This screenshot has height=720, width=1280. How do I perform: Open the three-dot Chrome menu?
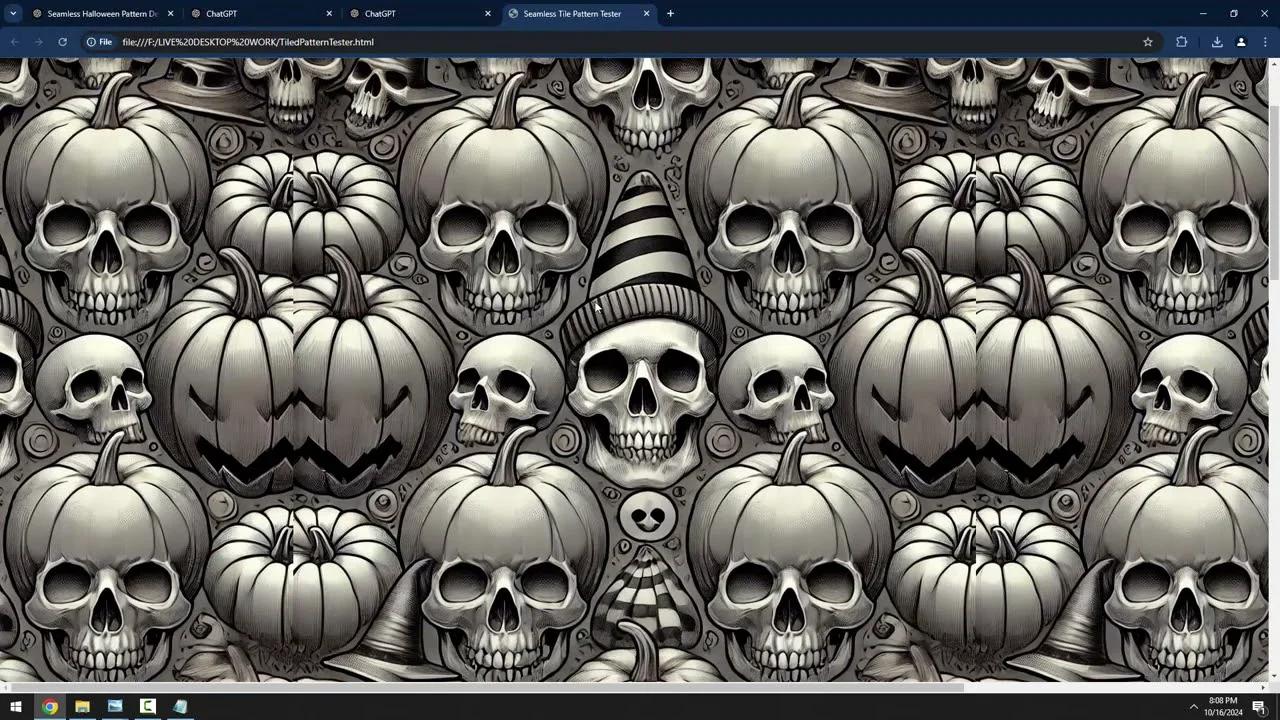coord(1264,42)
